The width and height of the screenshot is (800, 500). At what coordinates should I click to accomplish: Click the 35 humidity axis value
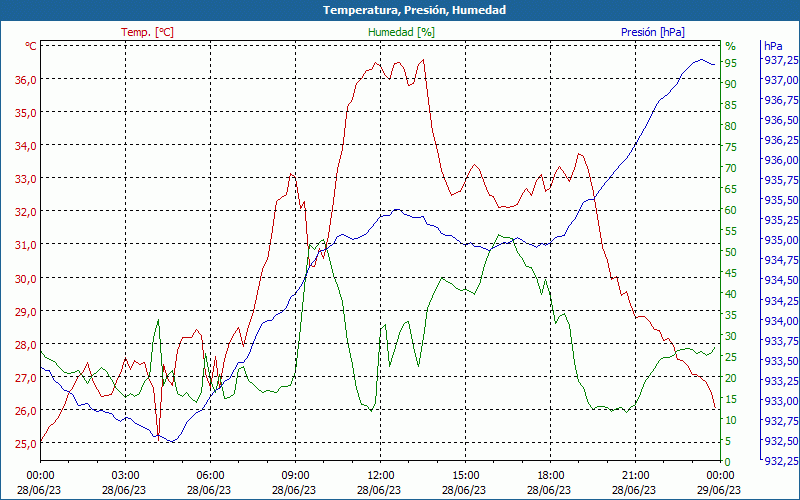[x=731, y=315]
